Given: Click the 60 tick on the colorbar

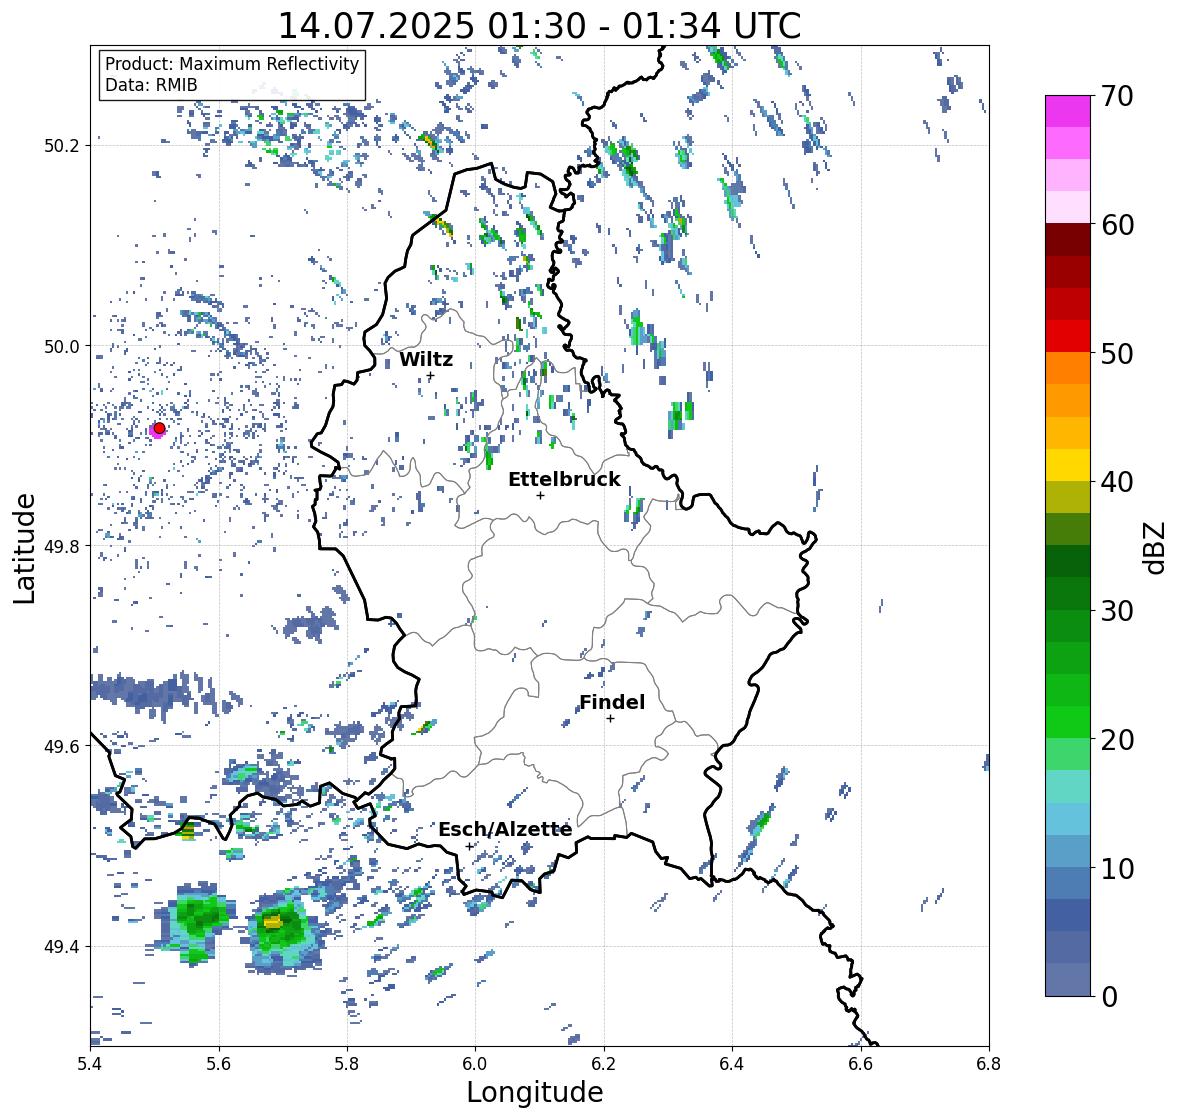Looking at the screenshot, I should [1117, 225].
